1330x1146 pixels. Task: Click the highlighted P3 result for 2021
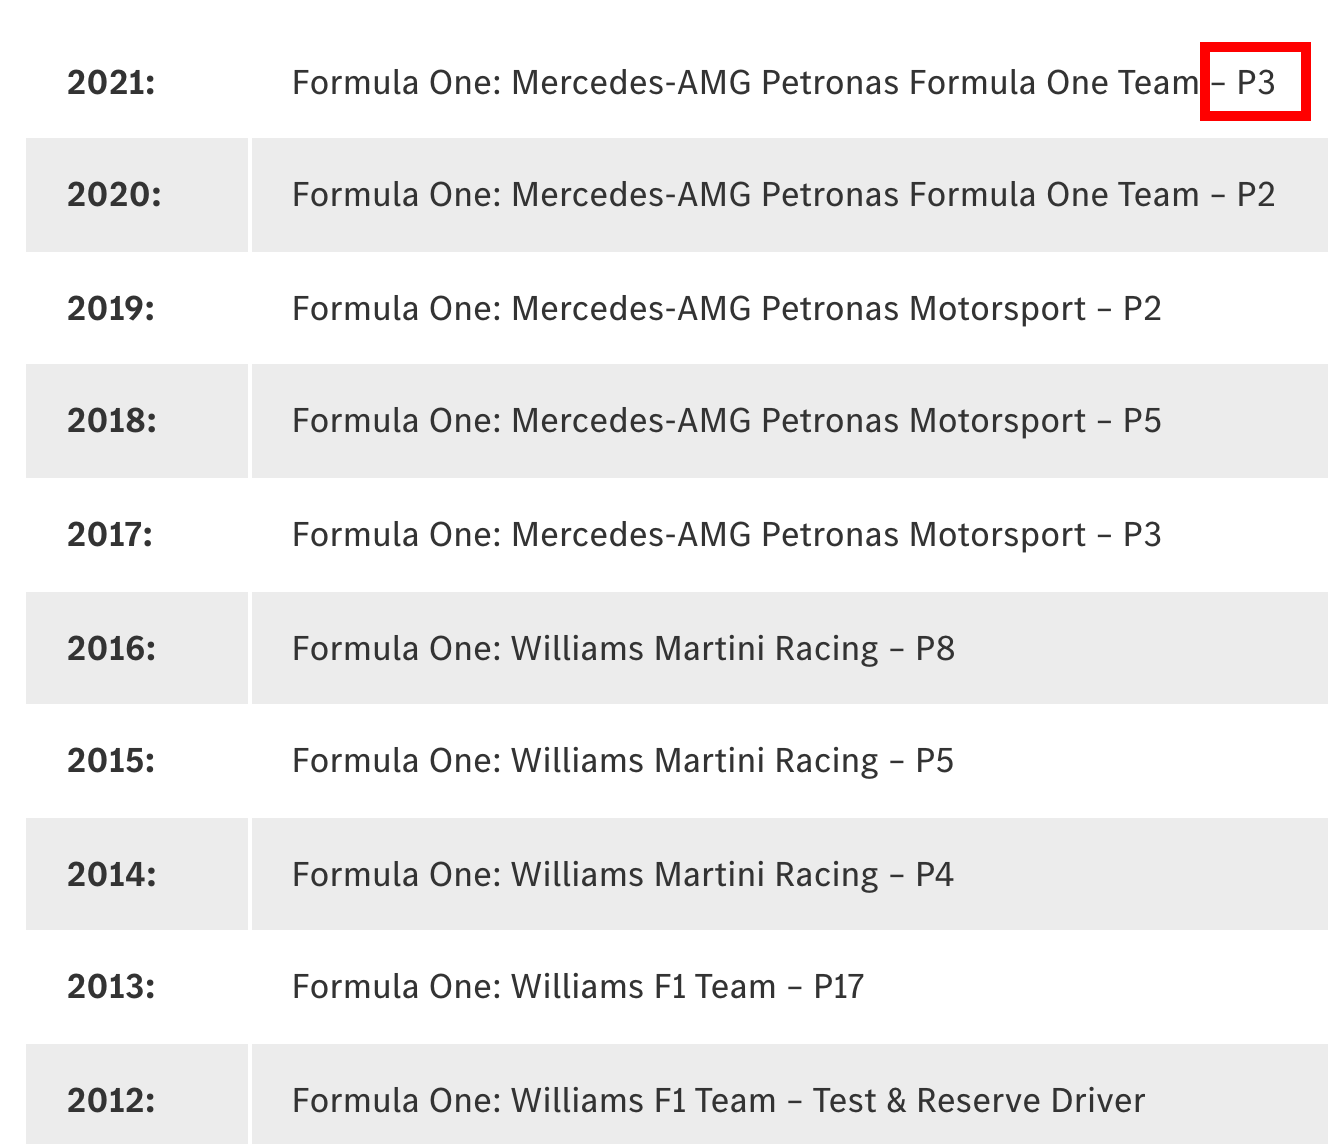tap(1255, 82)
